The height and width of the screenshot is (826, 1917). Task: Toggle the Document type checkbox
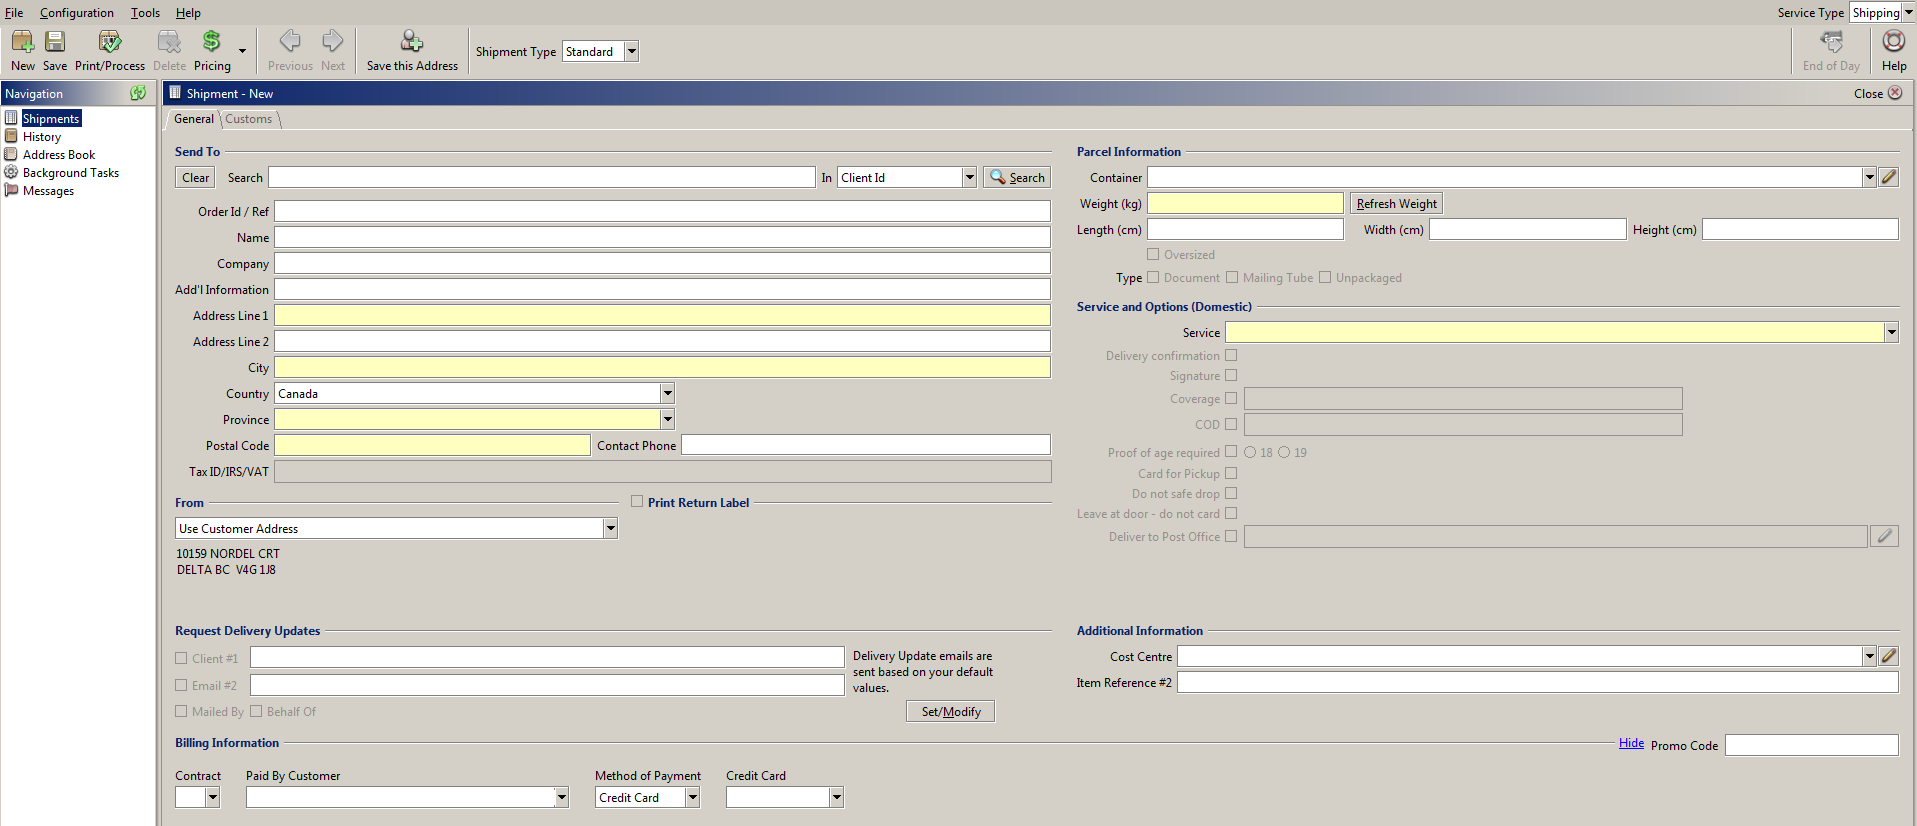tap(1153, 277)
